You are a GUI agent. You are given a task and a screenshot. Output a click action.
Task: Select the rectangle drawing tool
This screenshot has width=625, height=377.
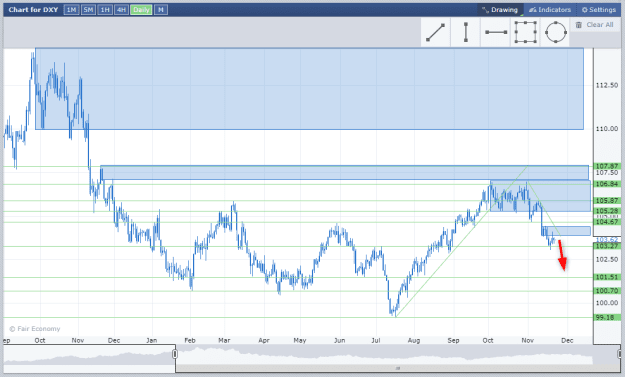tap(525, 32)
